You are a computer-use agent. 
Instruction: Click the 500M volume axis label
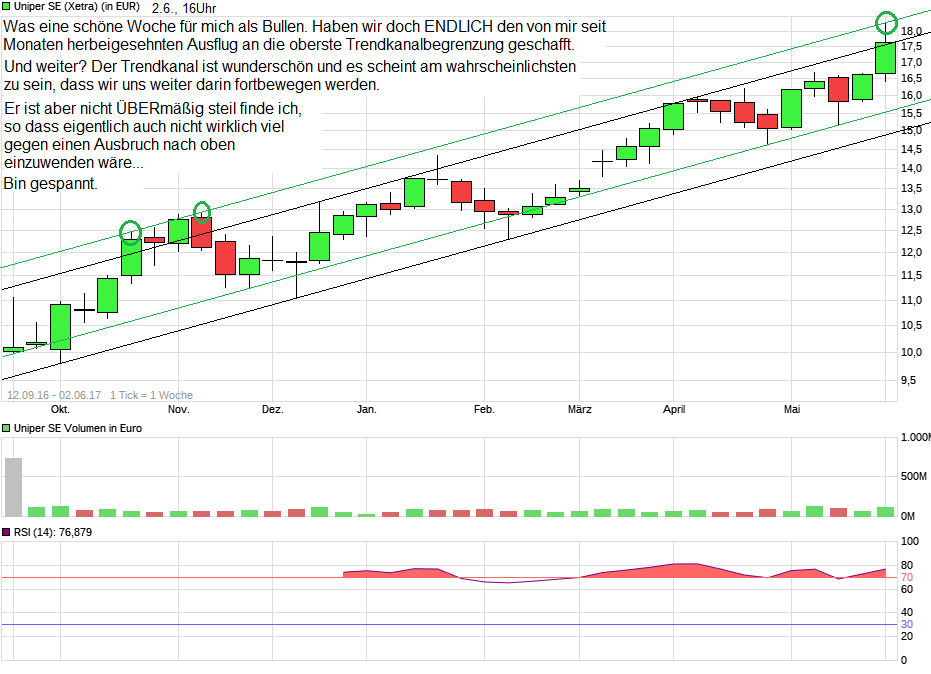click(914, 476)
